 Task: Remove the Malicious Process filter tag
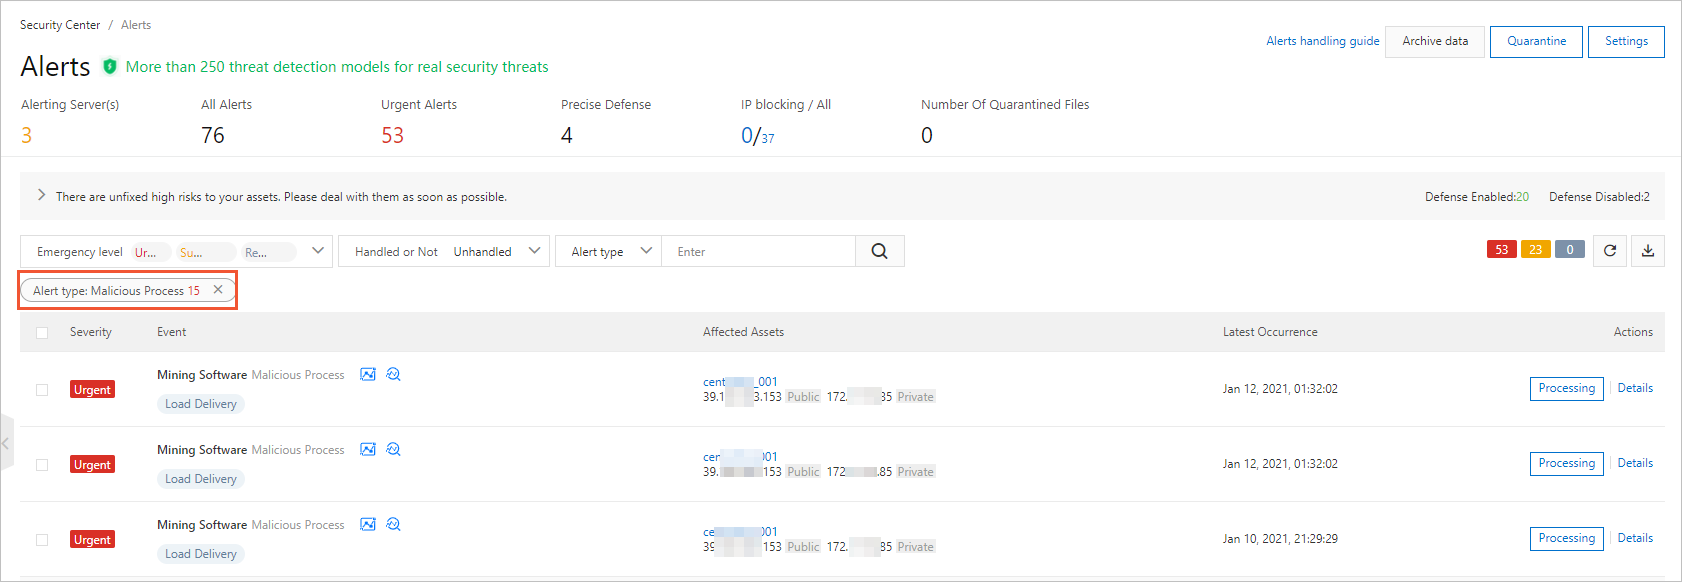[x=218, y=290]
